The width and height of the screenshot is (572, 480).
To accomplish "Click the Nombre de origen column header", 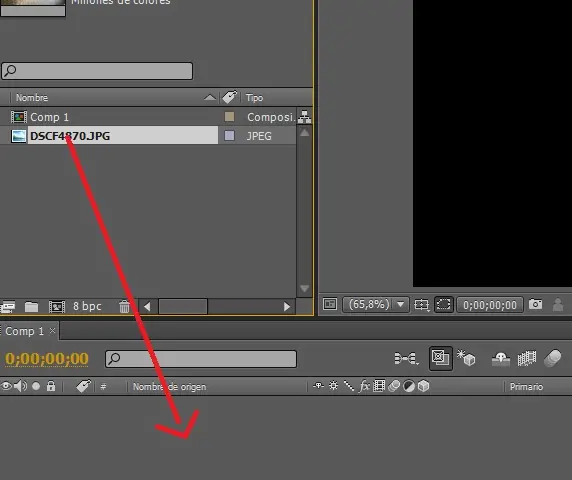I will tap(169, 387).
